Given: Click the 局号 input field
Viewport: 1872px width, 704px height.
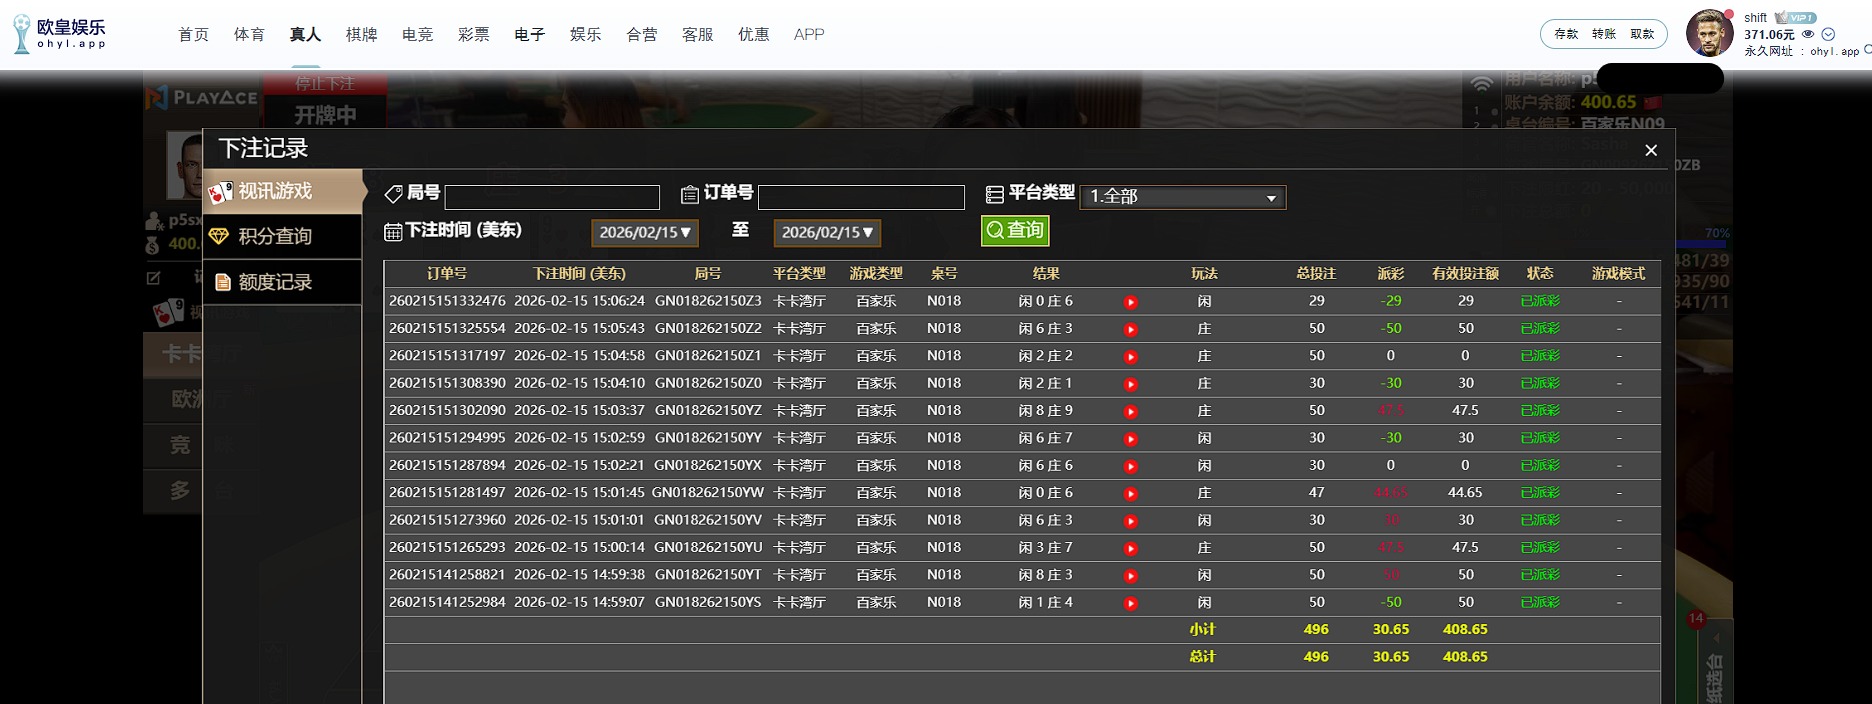Looking at the screenshot, I should click(x=552, y=197).
